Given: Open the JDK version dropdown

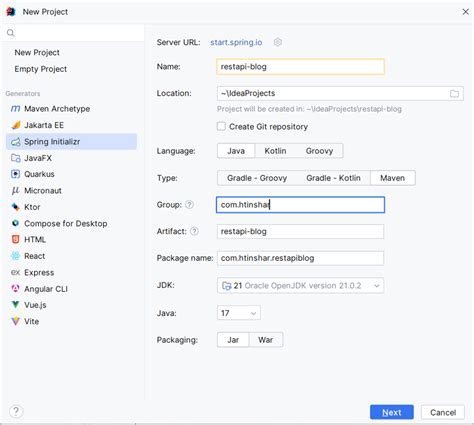Looking at the screenshot, I should [300, 286].
